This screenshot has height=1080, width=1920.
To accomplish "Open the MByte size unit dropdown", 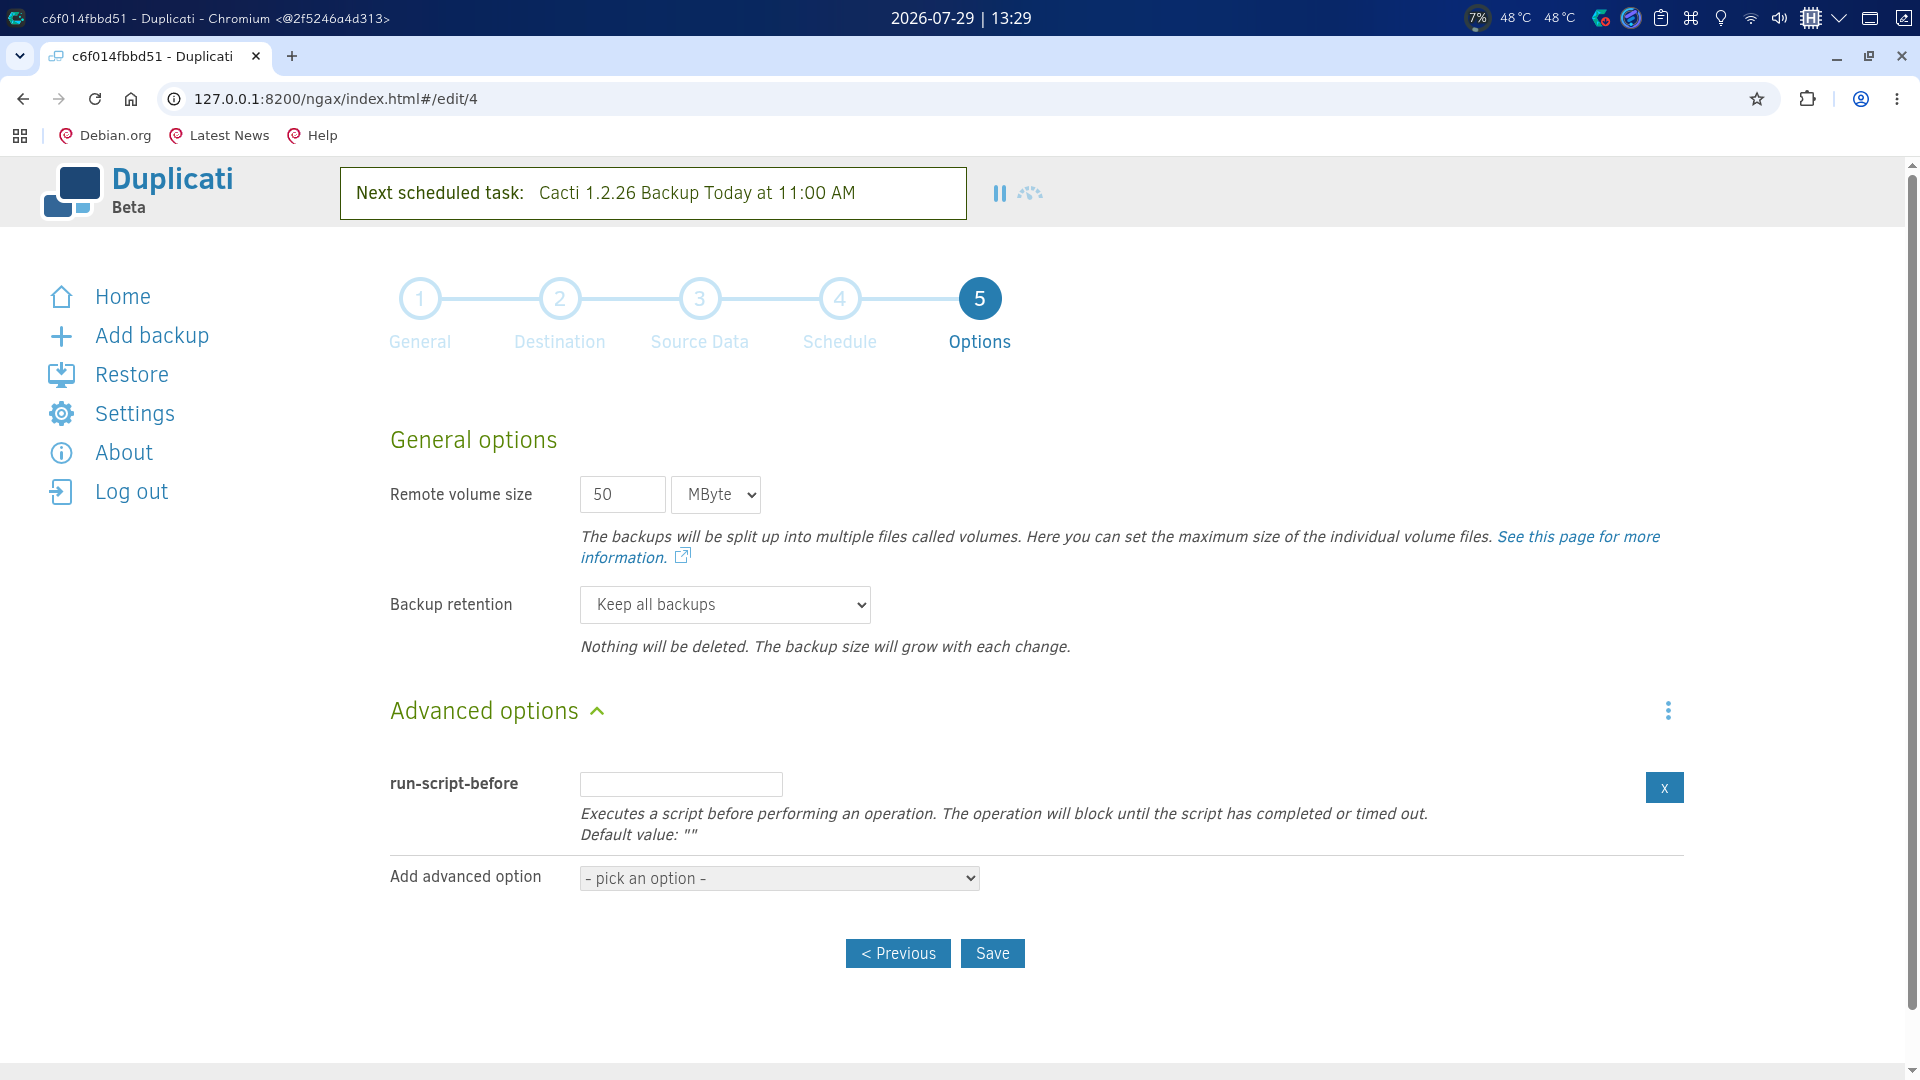I will tap(716, 495).
